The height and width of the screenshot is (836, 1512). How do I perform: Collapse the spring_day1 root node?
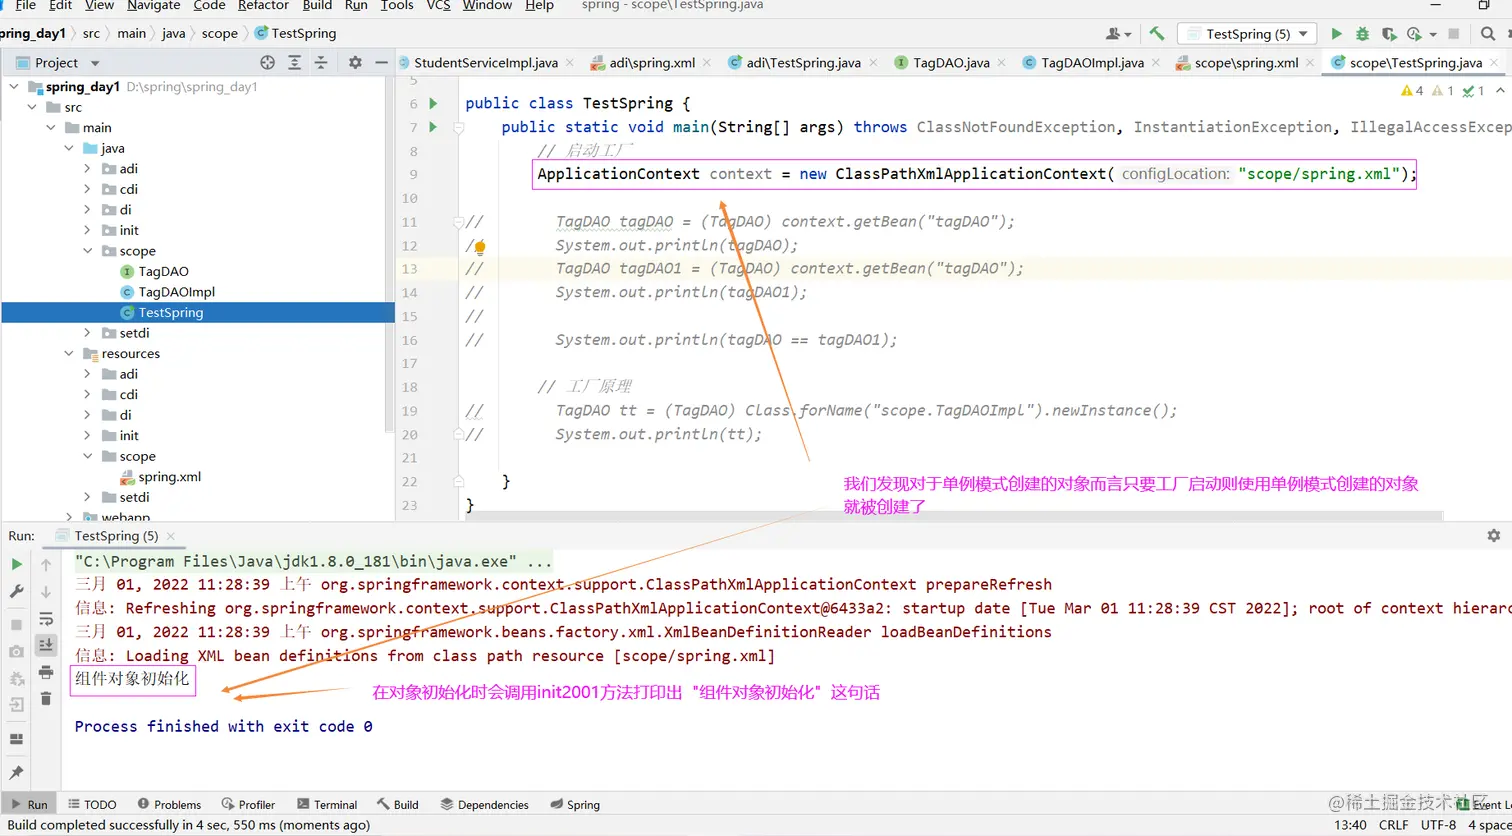pyautogui.click(x=14, y=87)
